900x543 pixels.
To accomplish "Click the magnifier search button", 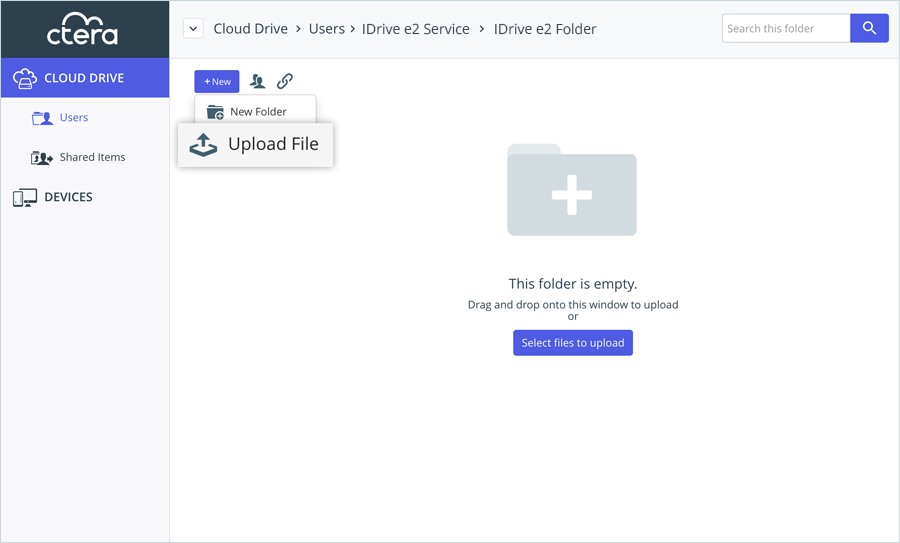I will (x=869, y=29).
